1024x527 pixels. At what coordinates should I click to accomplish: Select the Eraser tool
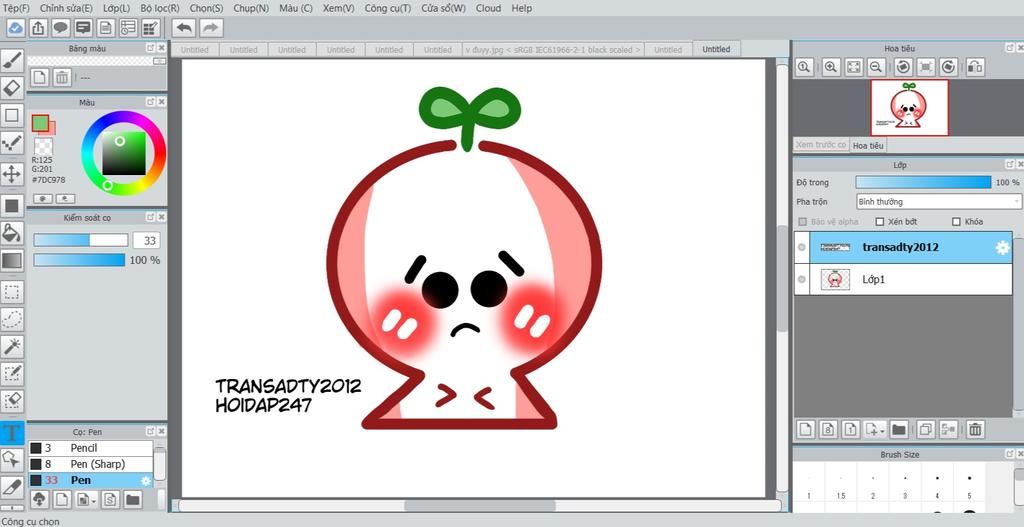[12, 88]
